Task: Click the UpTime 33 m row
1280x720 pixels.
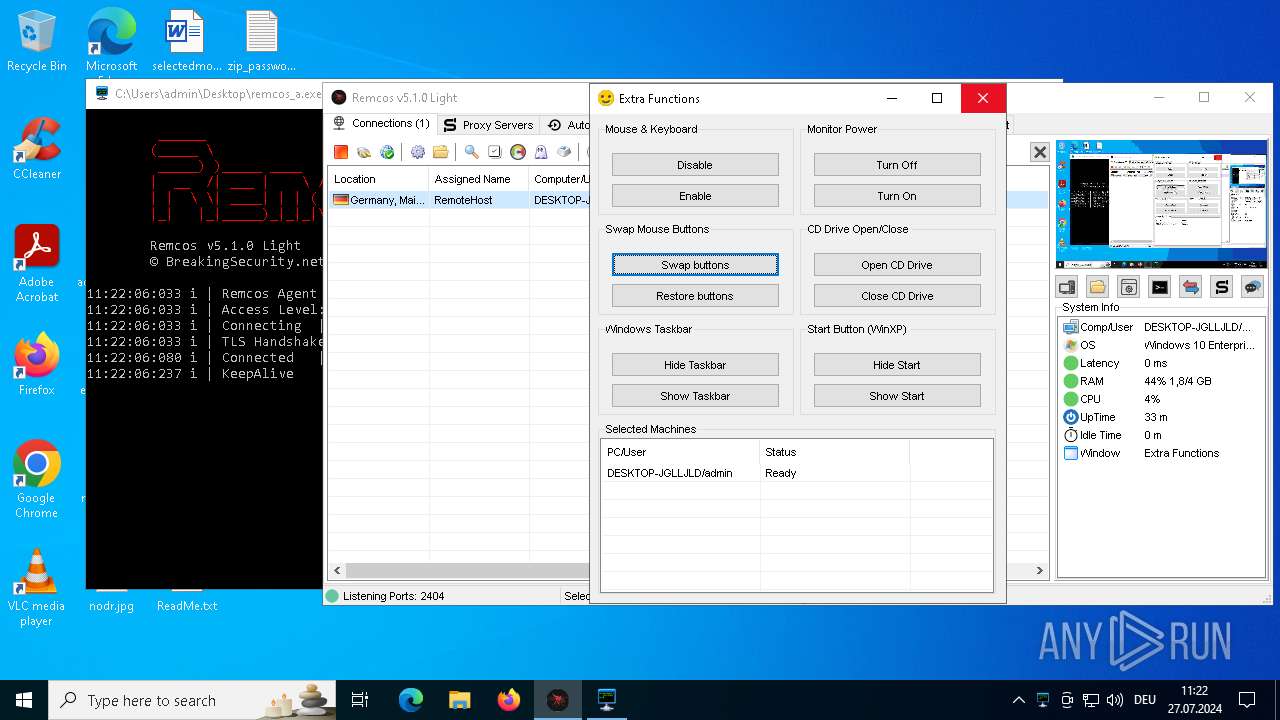Action: [x=1162, y=417]
